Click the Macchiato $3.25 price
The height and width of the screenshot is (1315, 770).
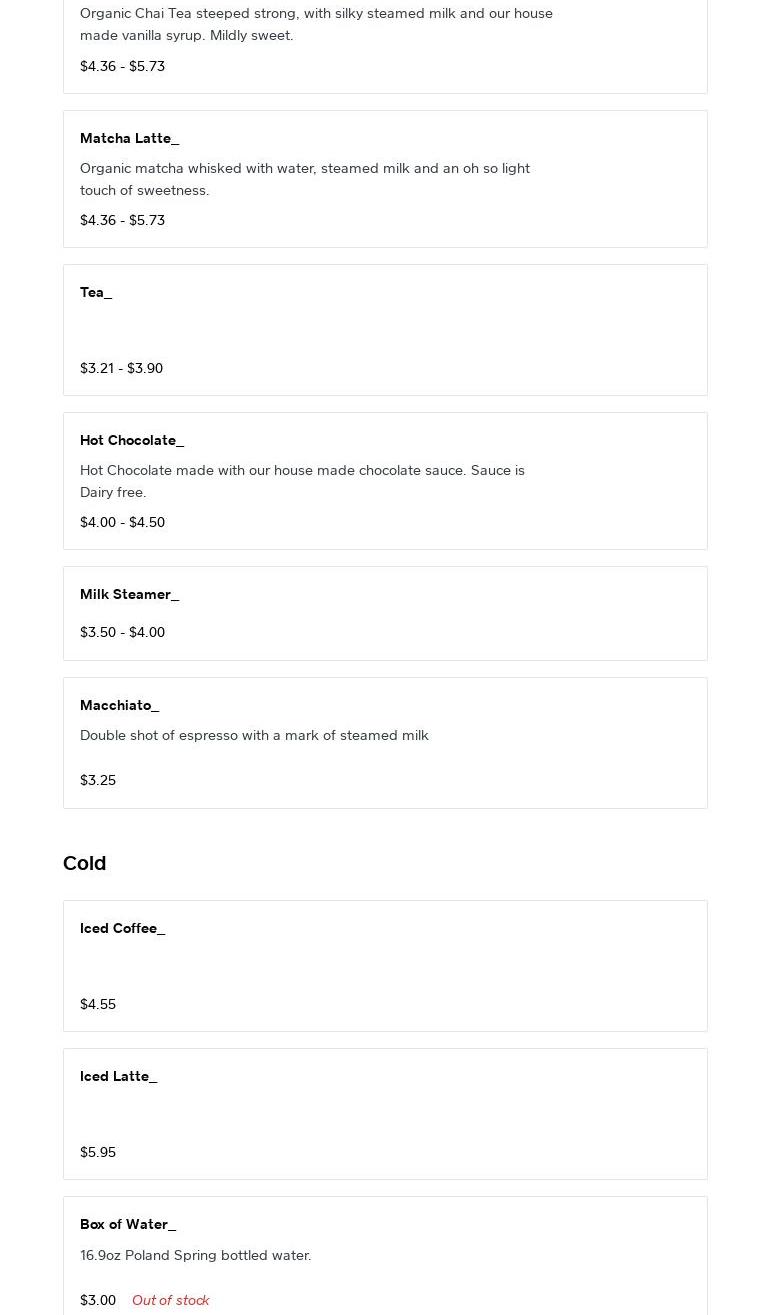coord(98,780)
